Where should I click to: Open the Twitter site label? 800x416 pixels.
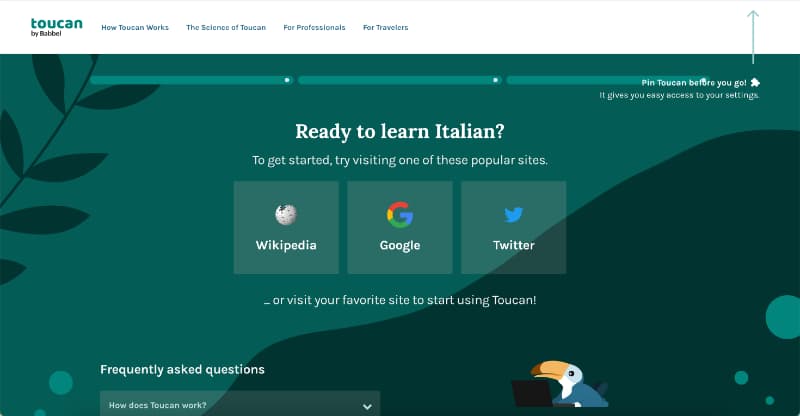point(514,246)
